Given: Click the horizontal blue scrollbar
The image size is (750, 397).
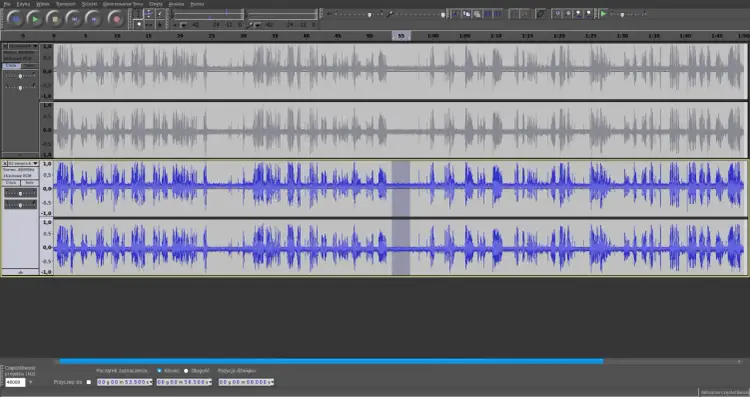Looking at the screenshot, I should click(x=331, y=362).
